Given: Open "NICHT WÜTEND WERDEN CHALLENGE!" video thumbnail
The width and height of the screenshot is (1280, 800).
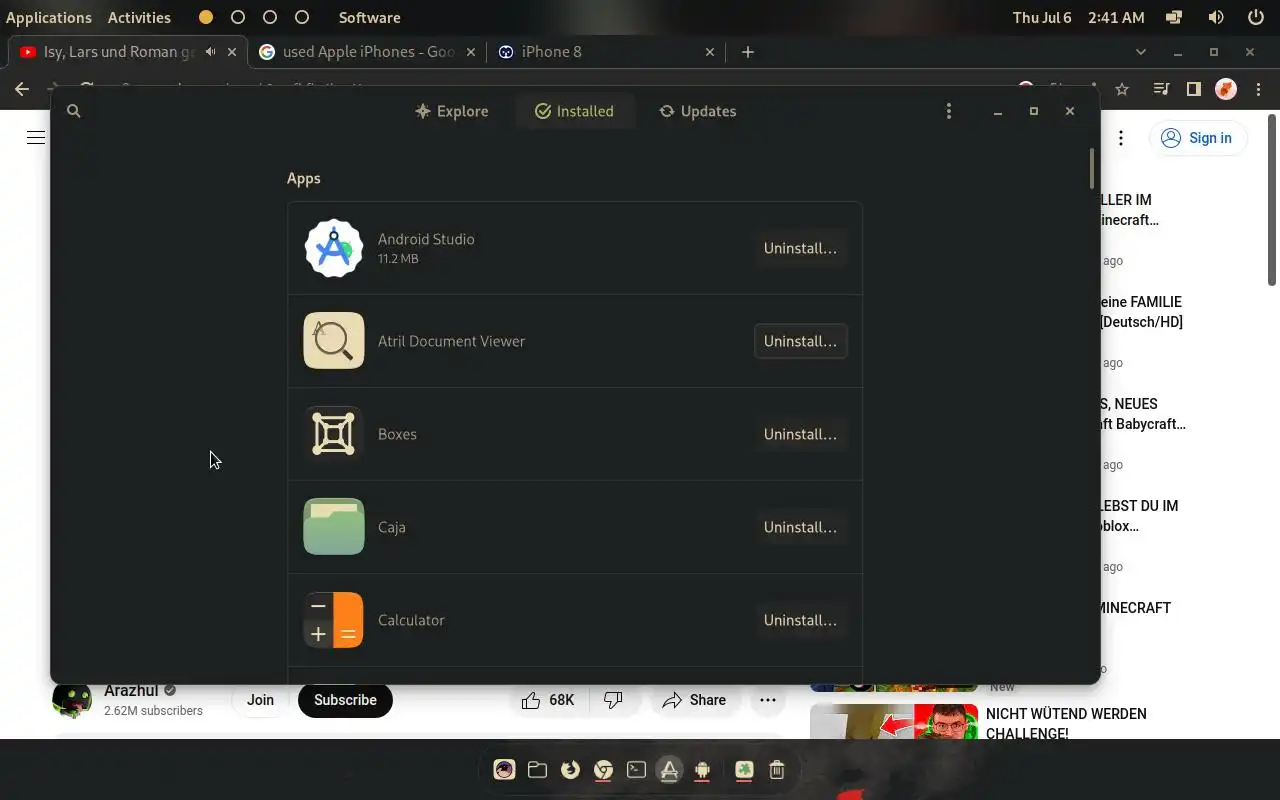Looking at the screenshot, I should point(894,722).
